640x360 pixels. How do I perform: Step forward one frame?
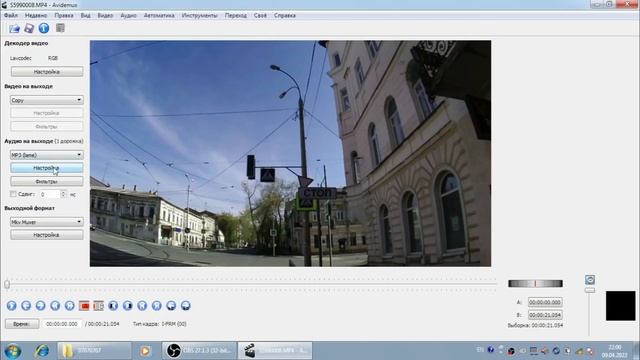40,306
